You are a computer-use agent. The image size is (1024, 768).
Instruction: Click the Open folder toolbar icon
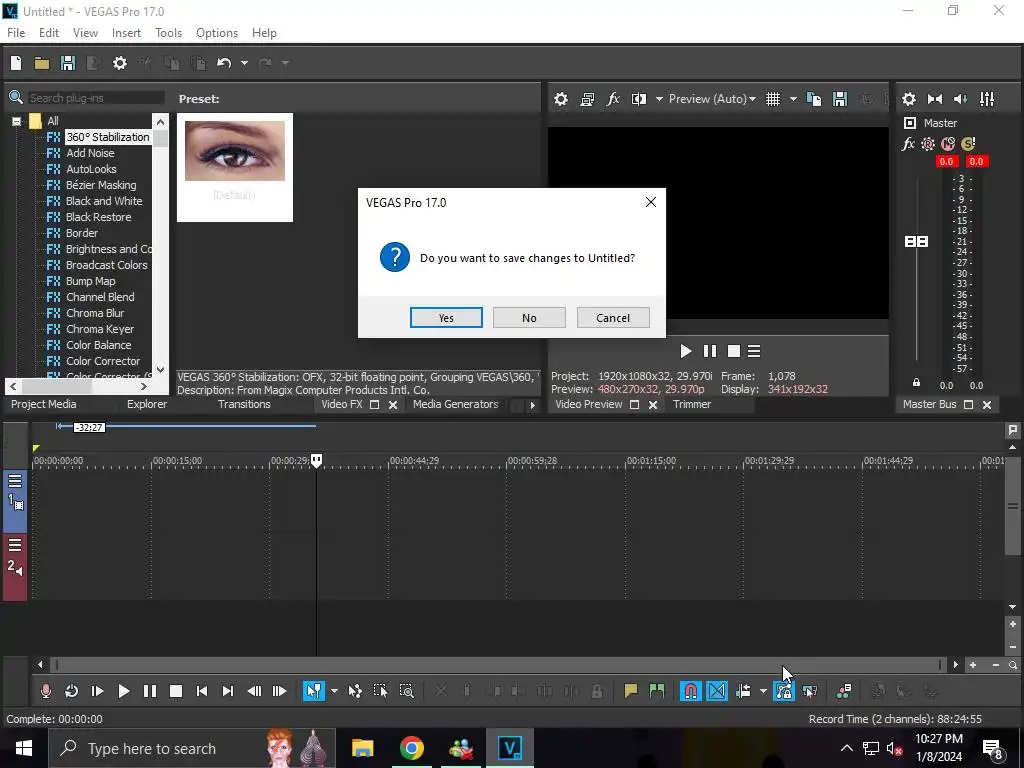42,63
